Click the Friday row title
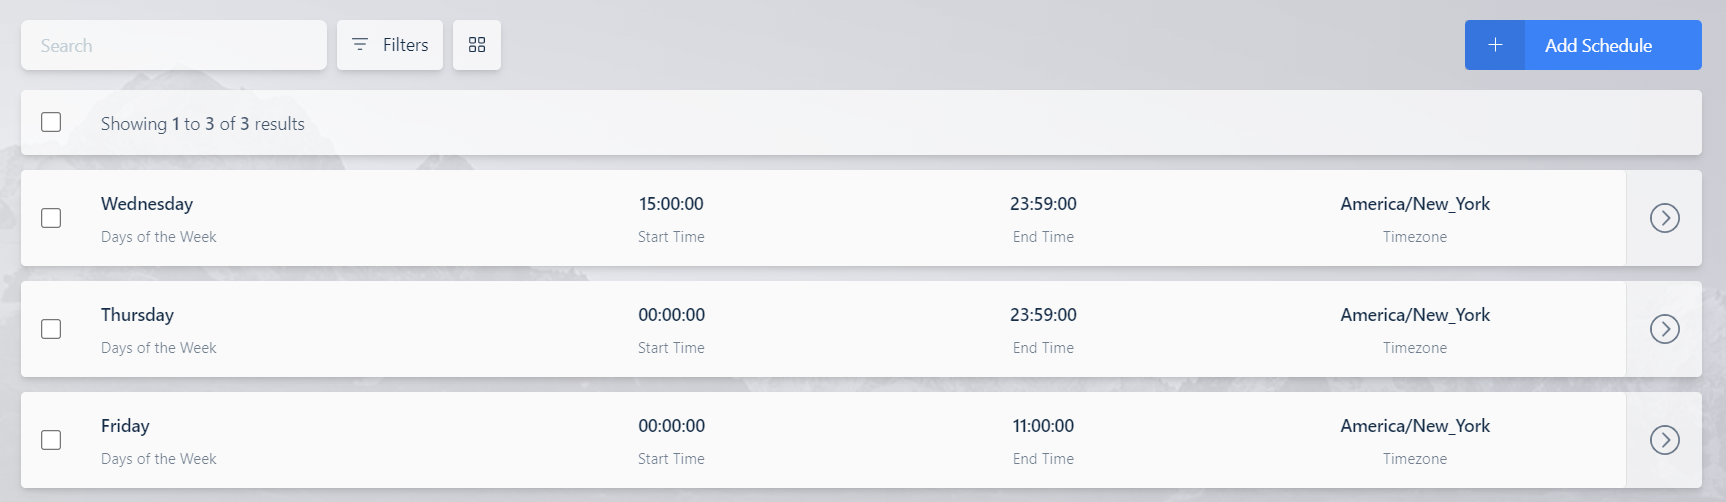Image resolution: width=1726 pixels, height=502 pixels. point(125,426)
